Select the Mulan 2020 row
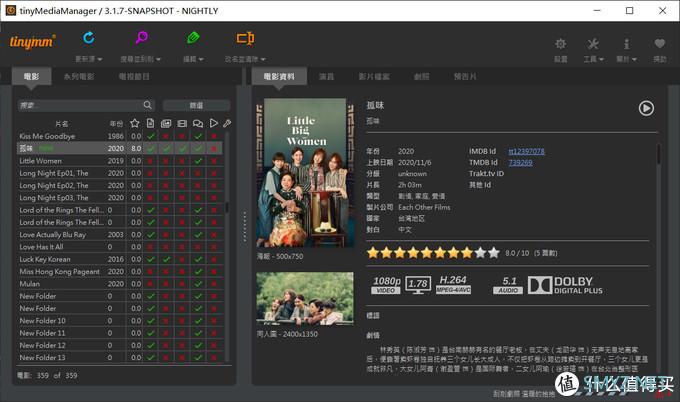 (x=120, y=284)
